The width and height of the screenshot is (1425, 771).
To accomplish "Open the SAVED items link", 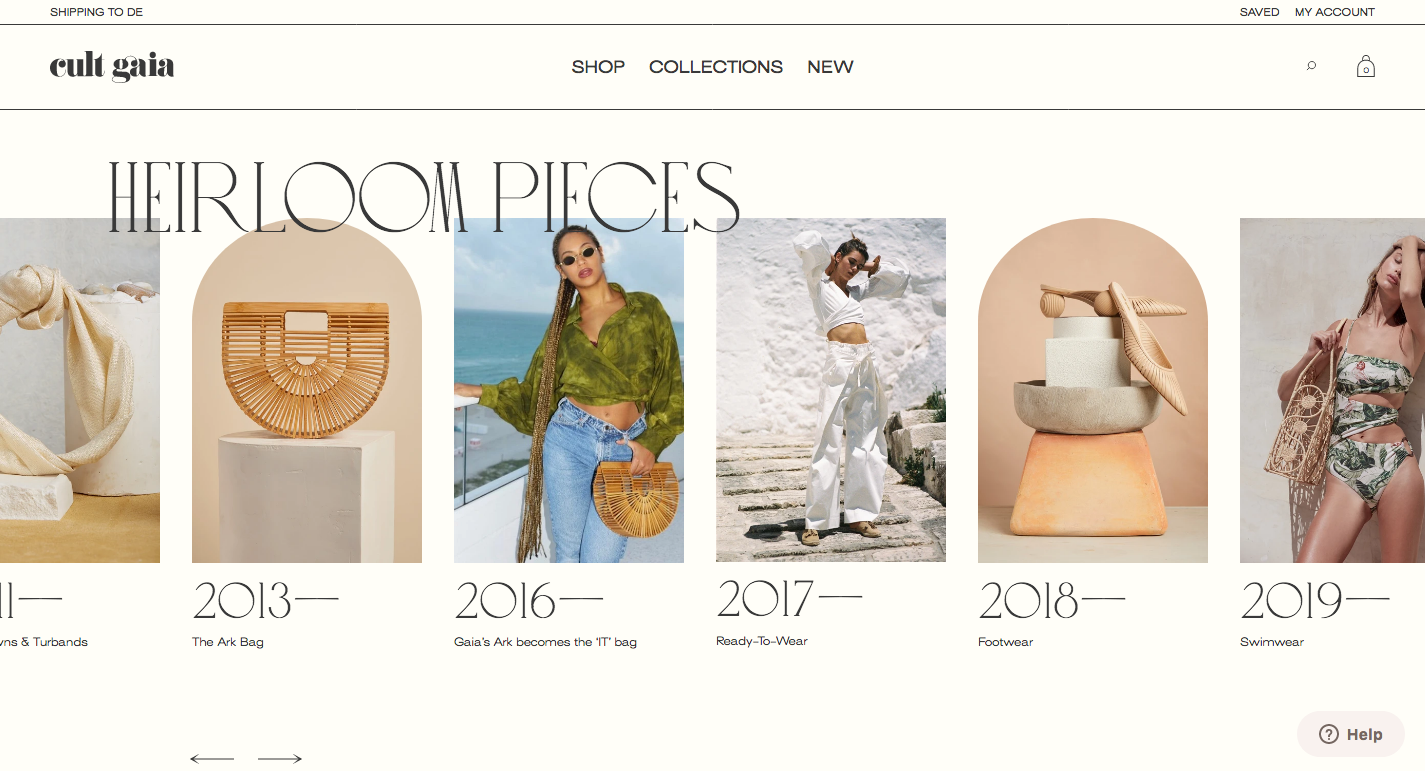I will click(1259, 12).
